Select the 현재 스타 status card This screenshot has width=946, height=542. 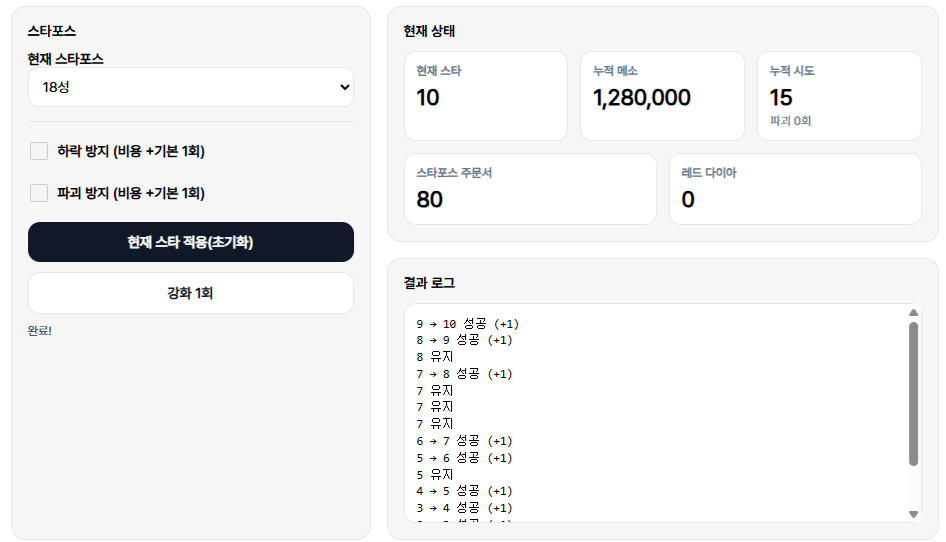pos(485,96)
